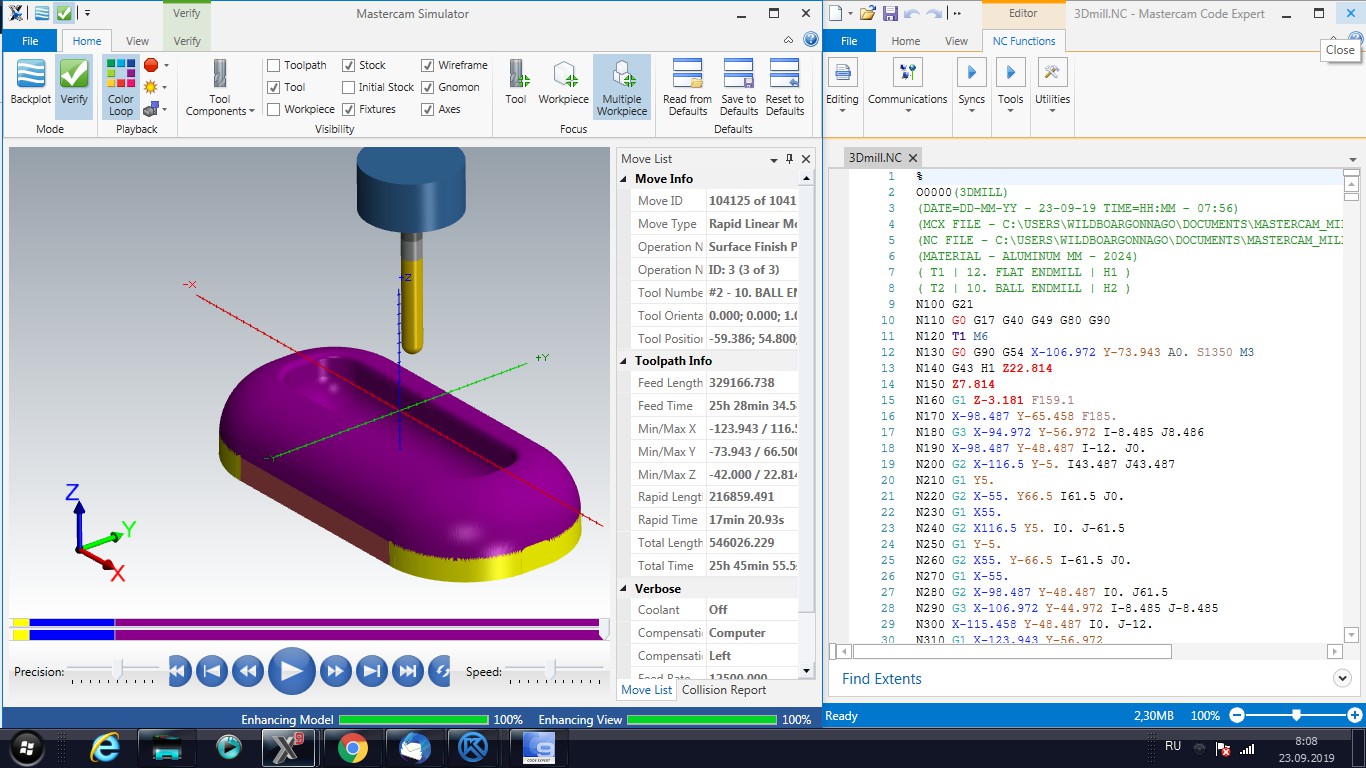Focus view on the Tool
1366x768 pixels.
(516, 82)
